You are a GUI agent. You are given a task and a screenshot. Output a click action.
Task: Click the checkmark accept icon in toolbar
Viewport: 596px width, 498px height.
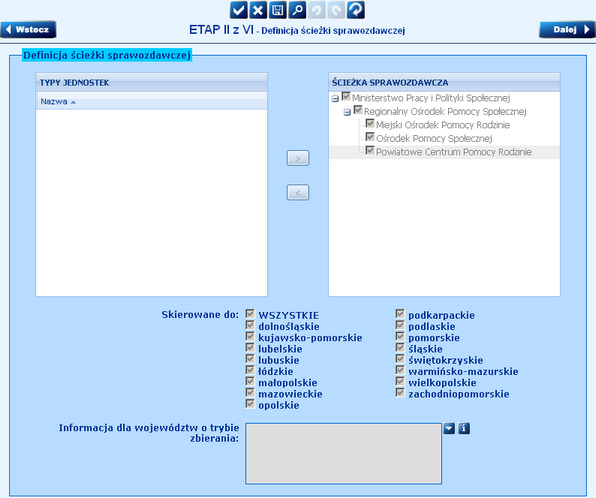(239, 10)
